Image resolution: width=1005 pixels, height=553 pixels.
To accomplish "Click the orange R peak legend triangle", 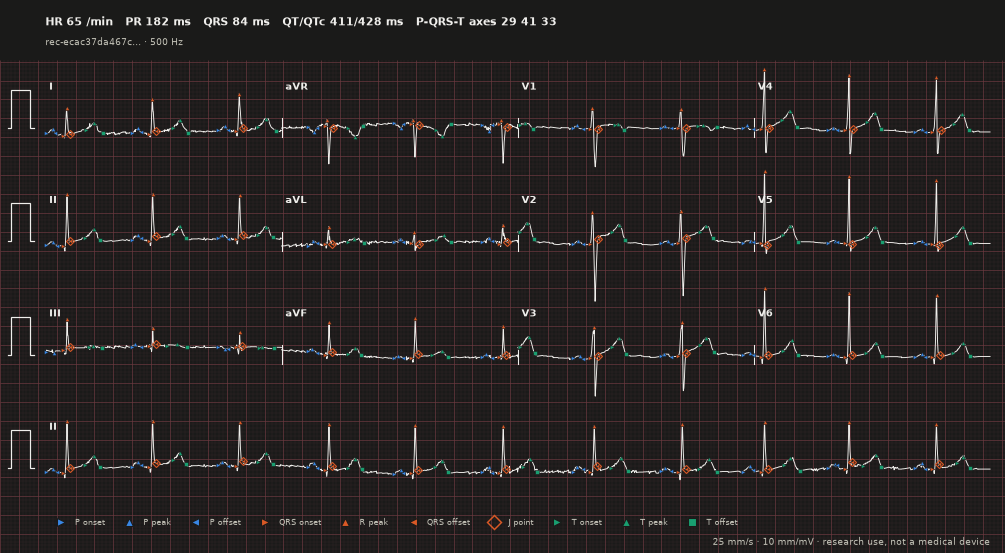I will point(345,522).
